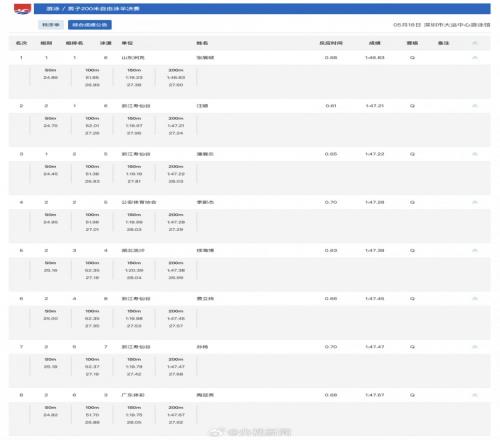Collapse the rank 8 row showing 1:47.67
500x440 pixels.
point(475,395)
